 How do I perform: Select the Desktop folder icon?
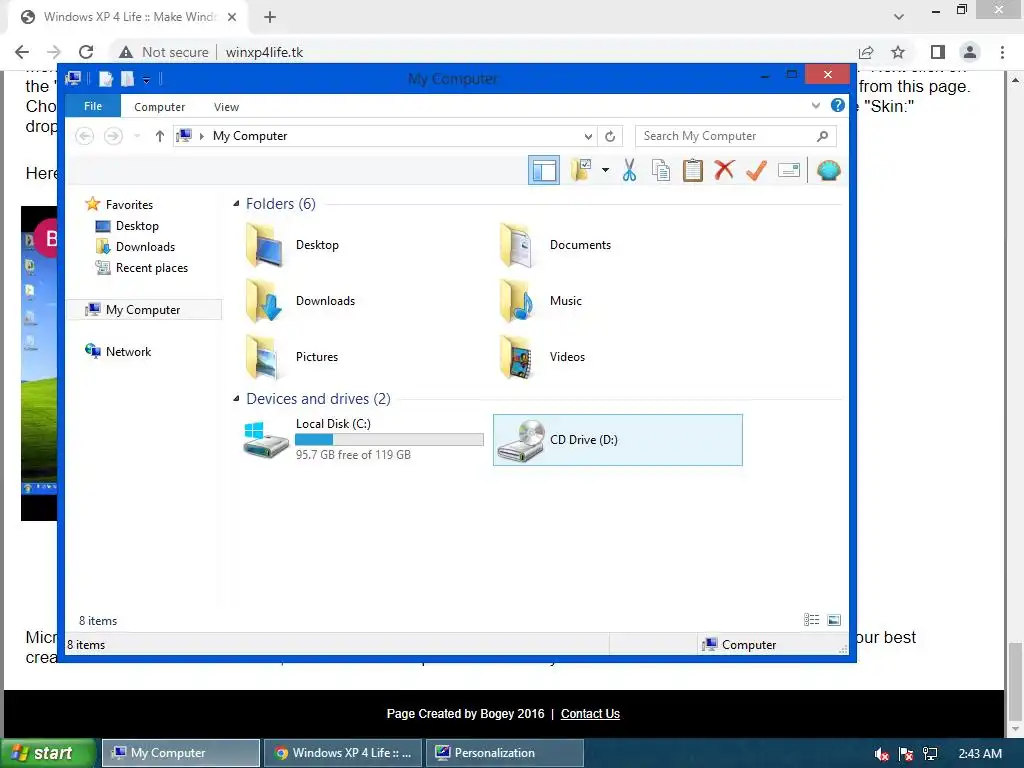click(x=264, y=245)
